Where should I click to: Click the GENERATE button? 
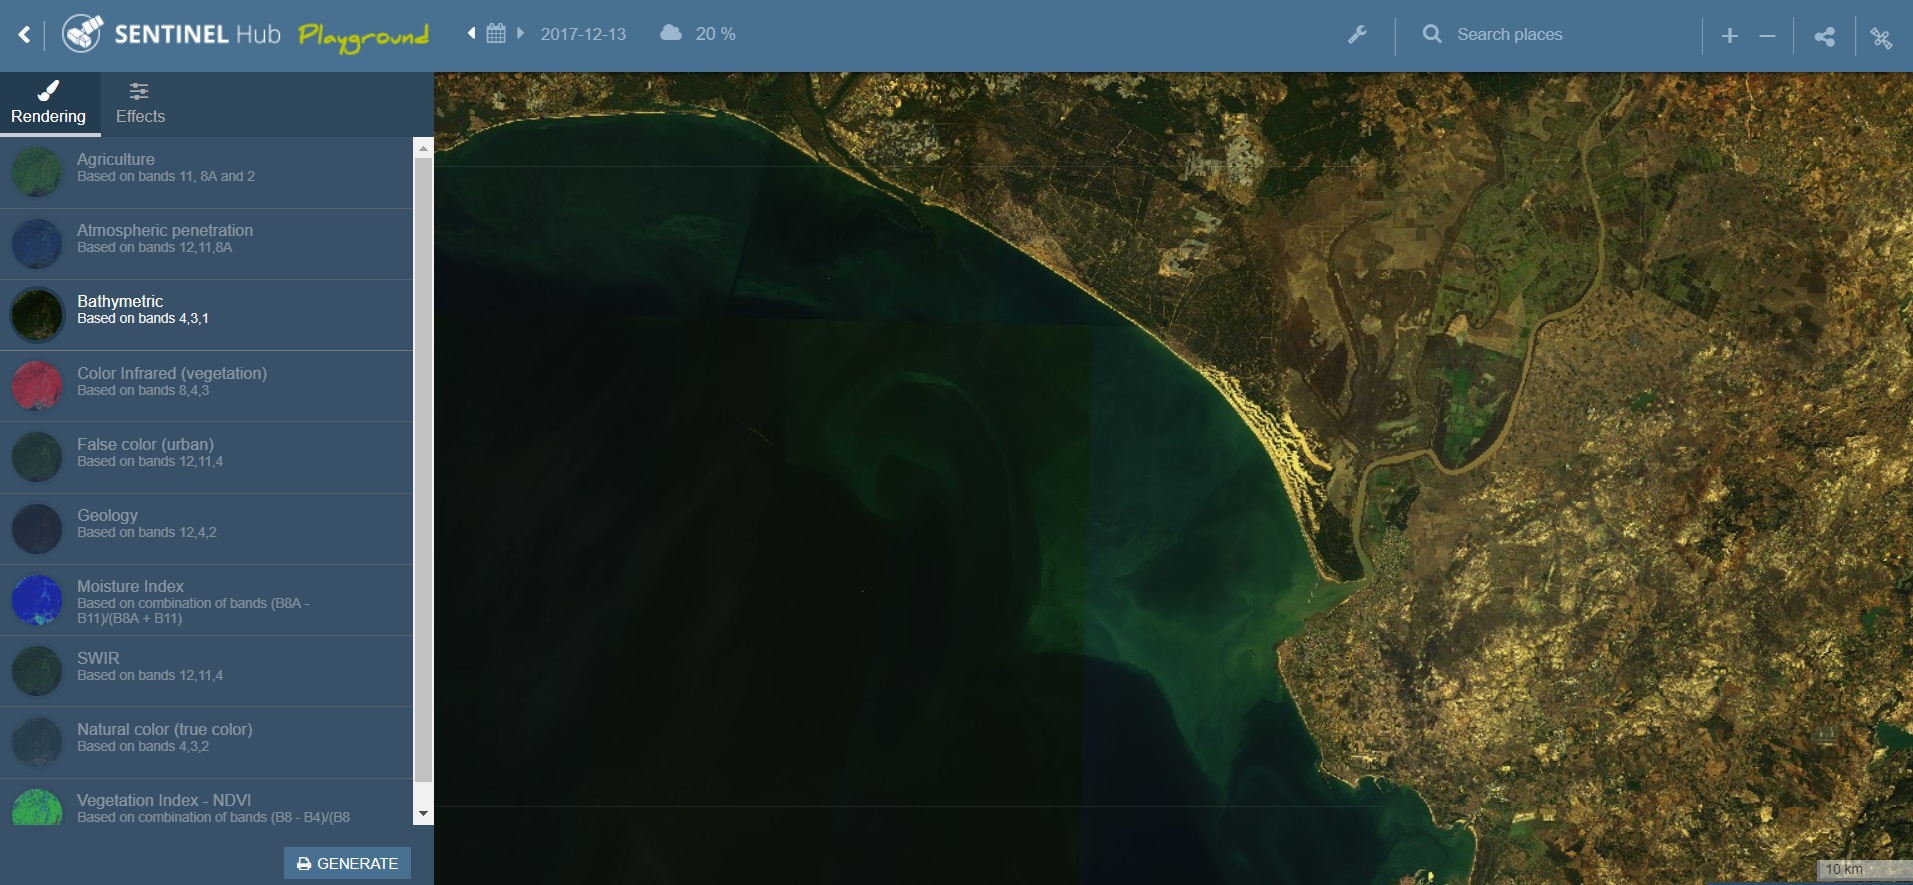coord(347,863)
